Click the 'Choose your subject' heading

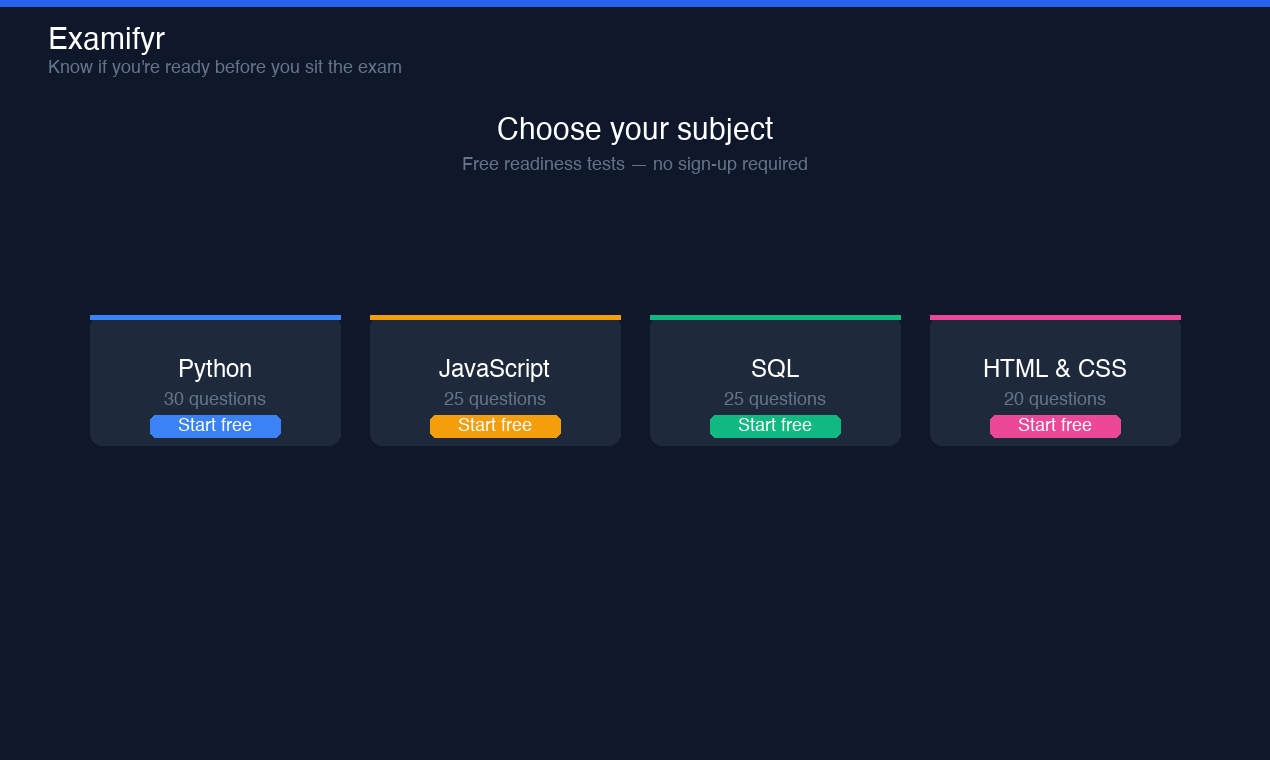635,129
